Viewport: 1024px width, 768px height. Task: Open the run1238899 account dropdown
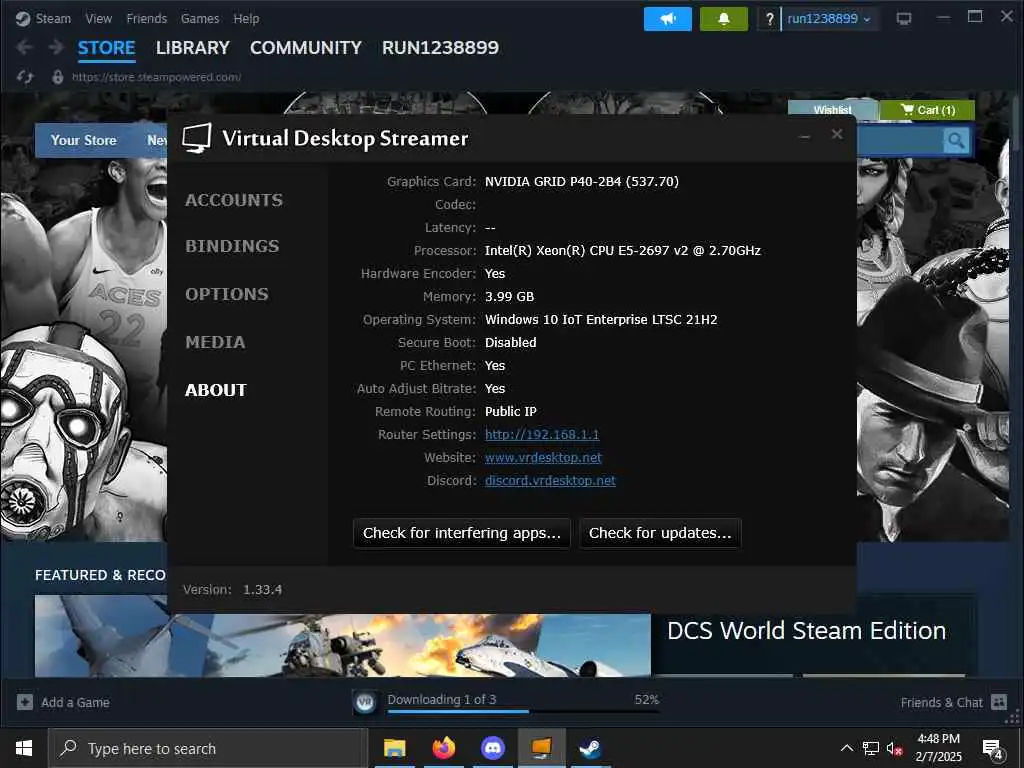click(829, 19)
